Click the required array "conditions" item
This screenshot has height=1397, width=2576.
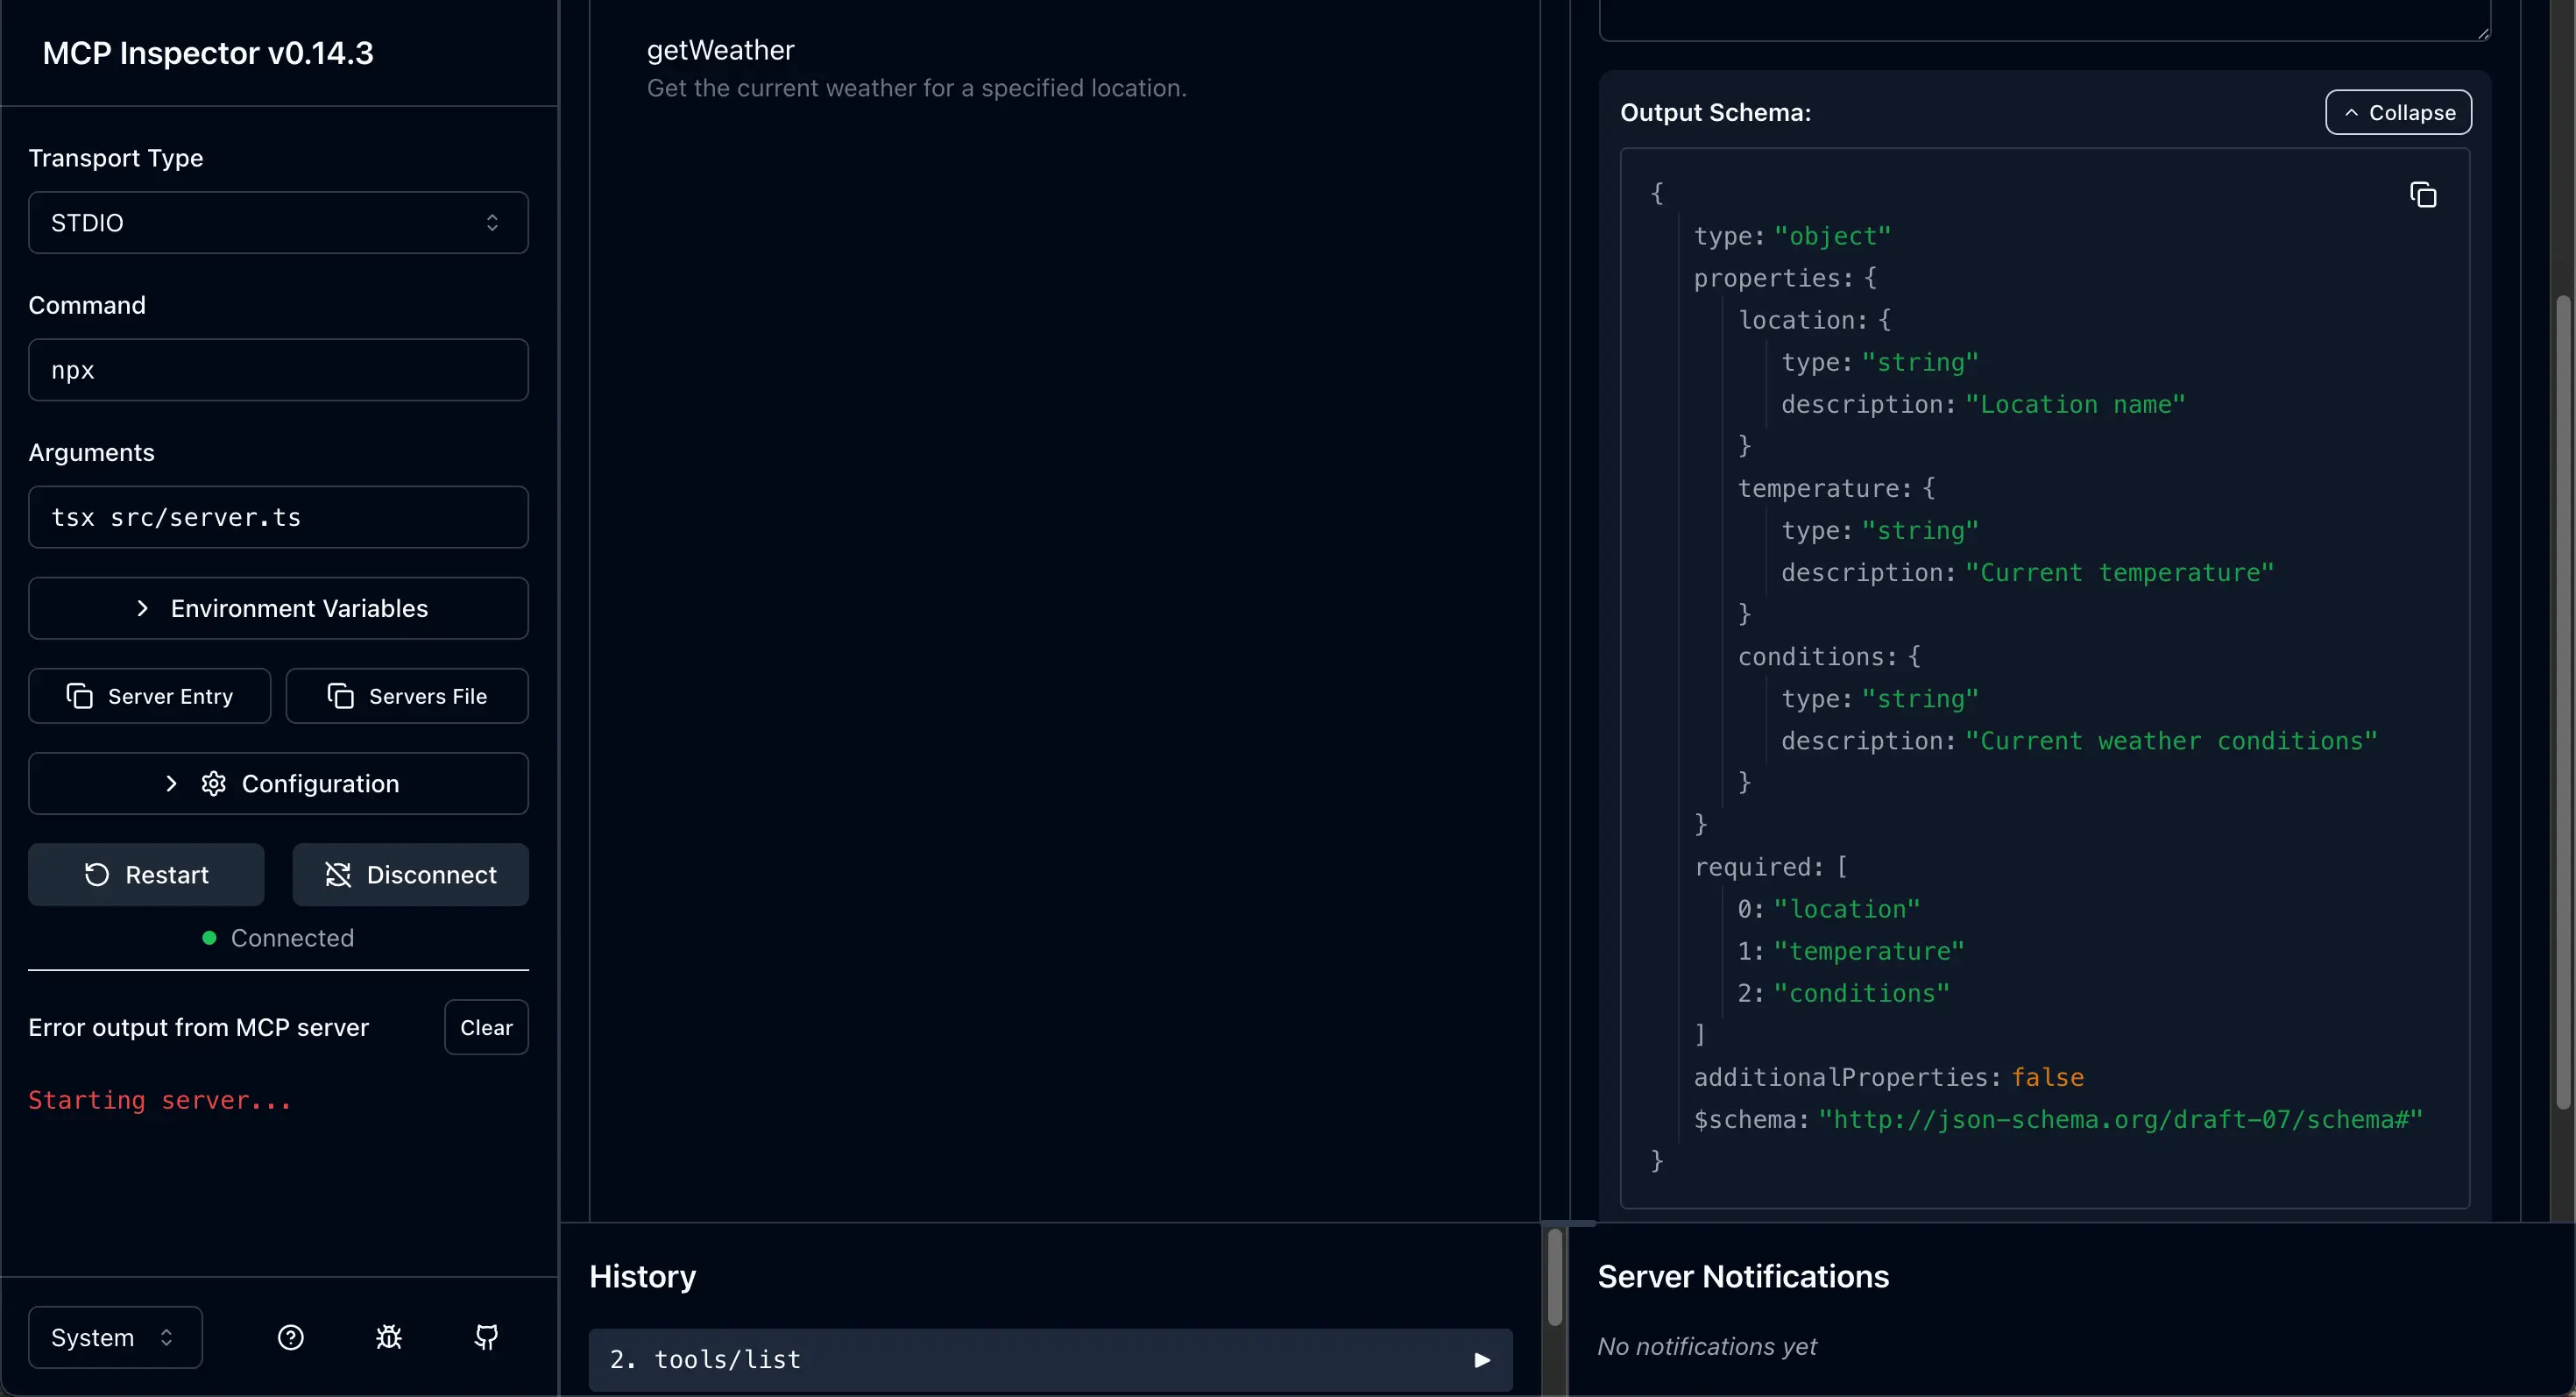1861,992
